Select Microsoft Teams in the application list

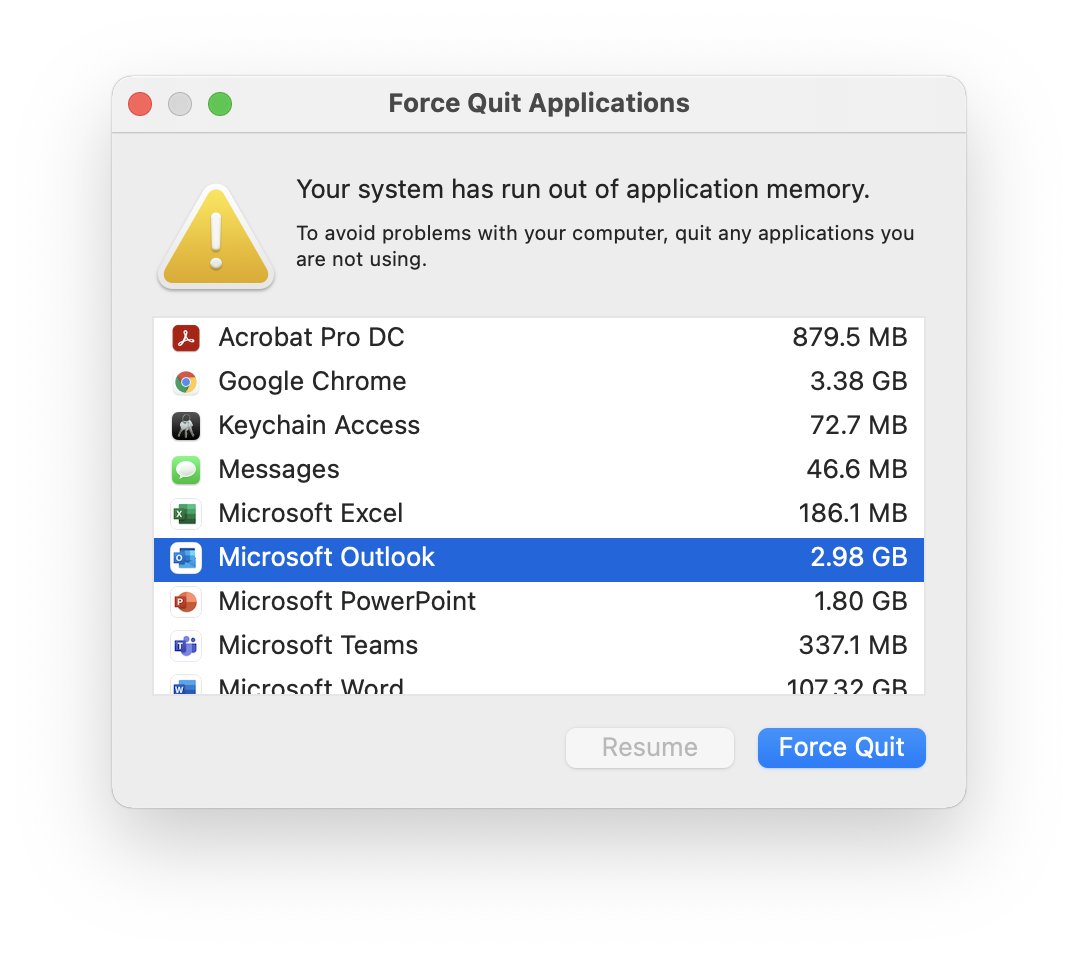coord(539,646)
